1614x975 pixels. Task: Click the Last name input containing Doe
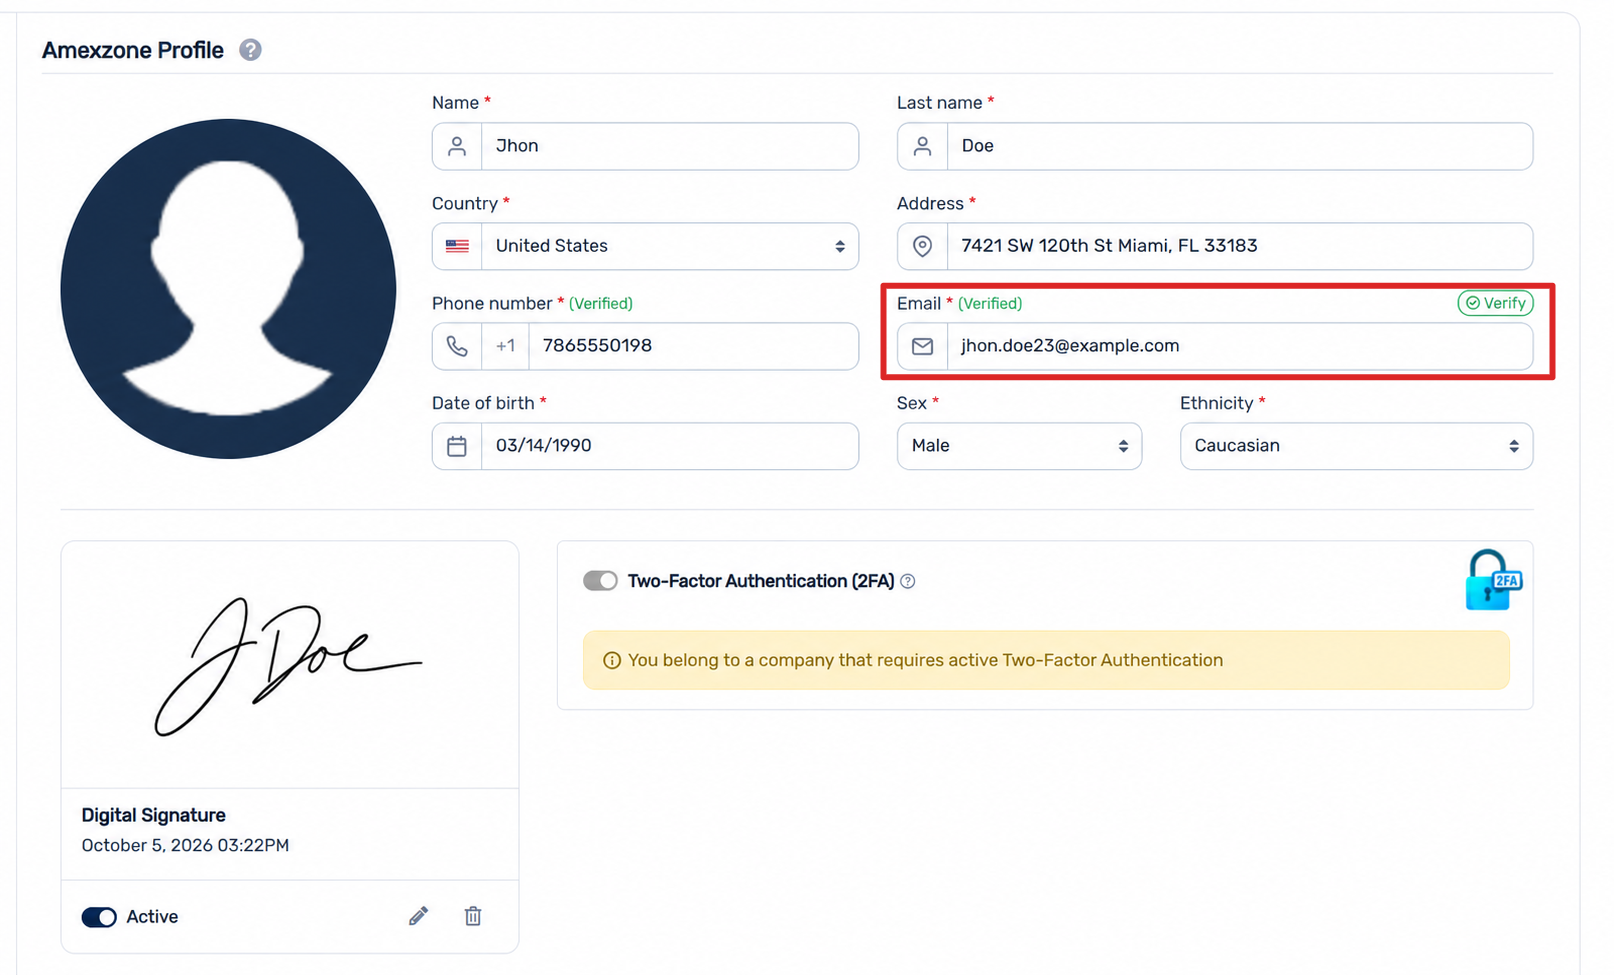coord(1240,146)
